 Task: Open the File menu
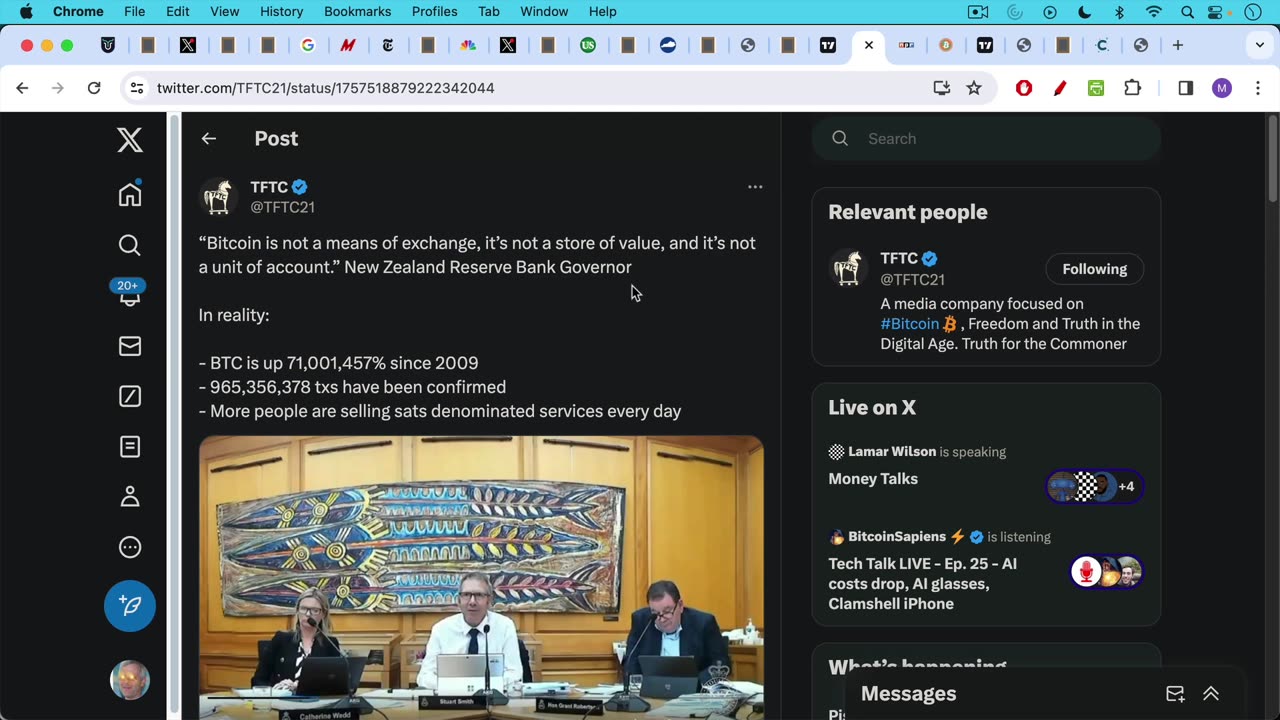tap(135, 12)
